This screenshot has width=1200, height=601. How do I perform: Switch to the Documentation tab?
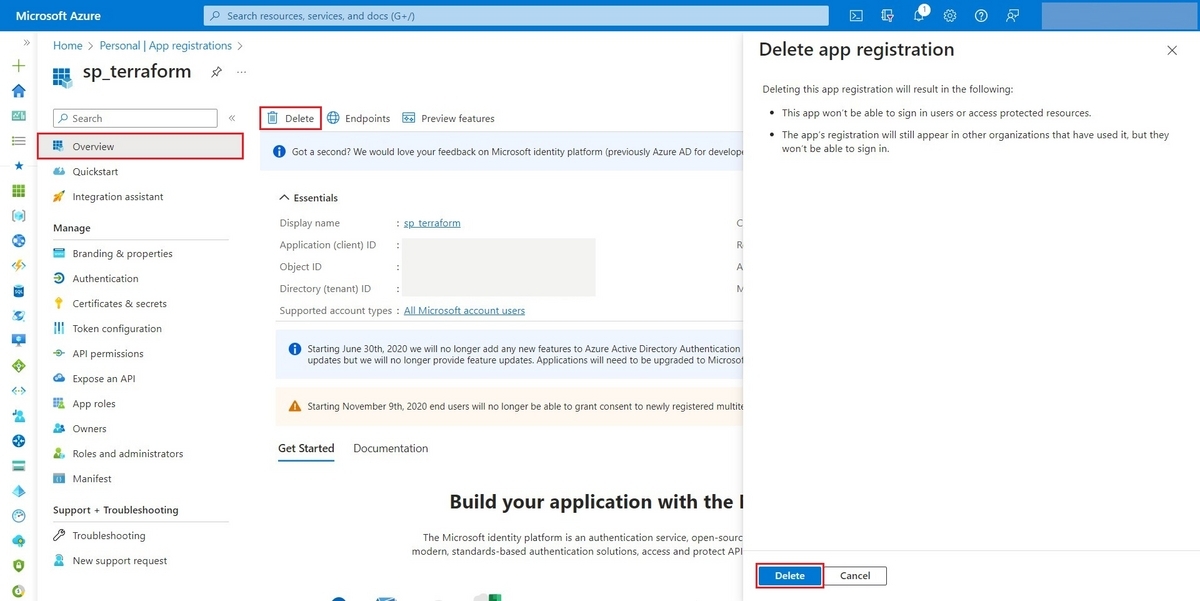coord(390,448)
